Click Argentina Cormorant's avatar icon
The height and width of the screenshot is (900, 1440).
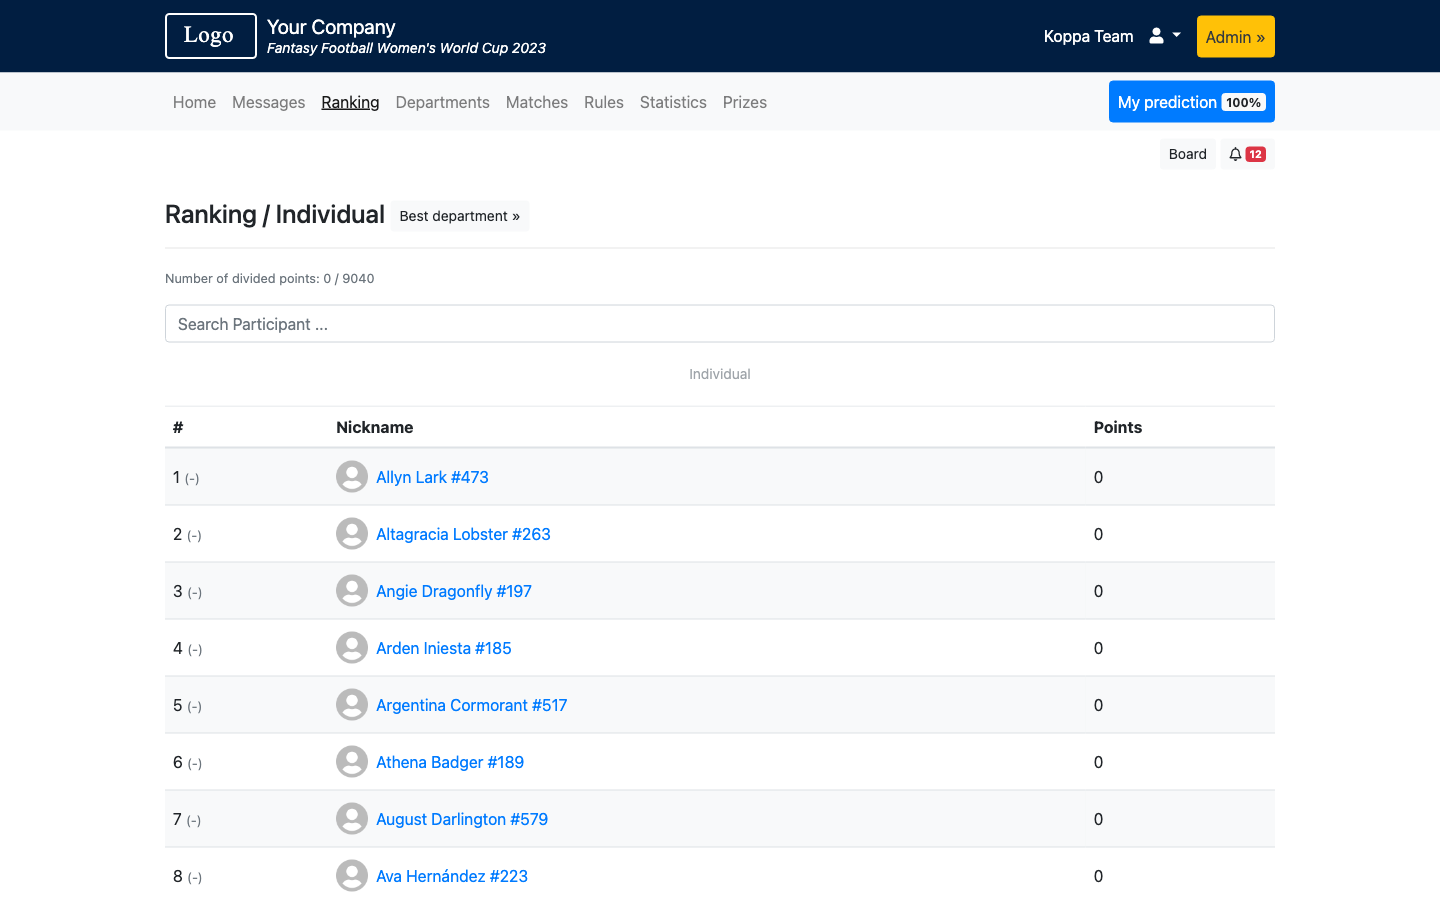pos(351,705)
